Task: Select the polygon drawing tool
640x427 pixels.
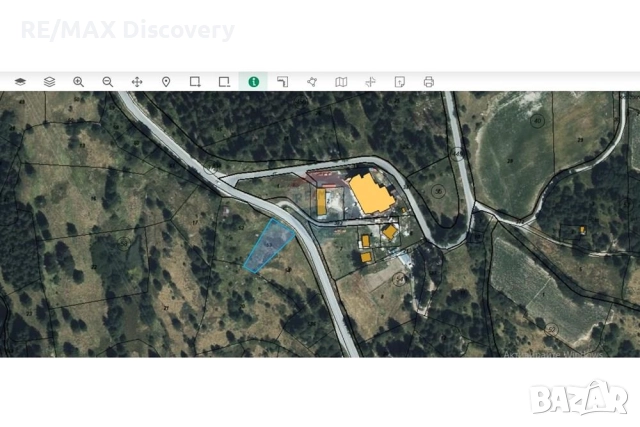Action: [312, 81]
